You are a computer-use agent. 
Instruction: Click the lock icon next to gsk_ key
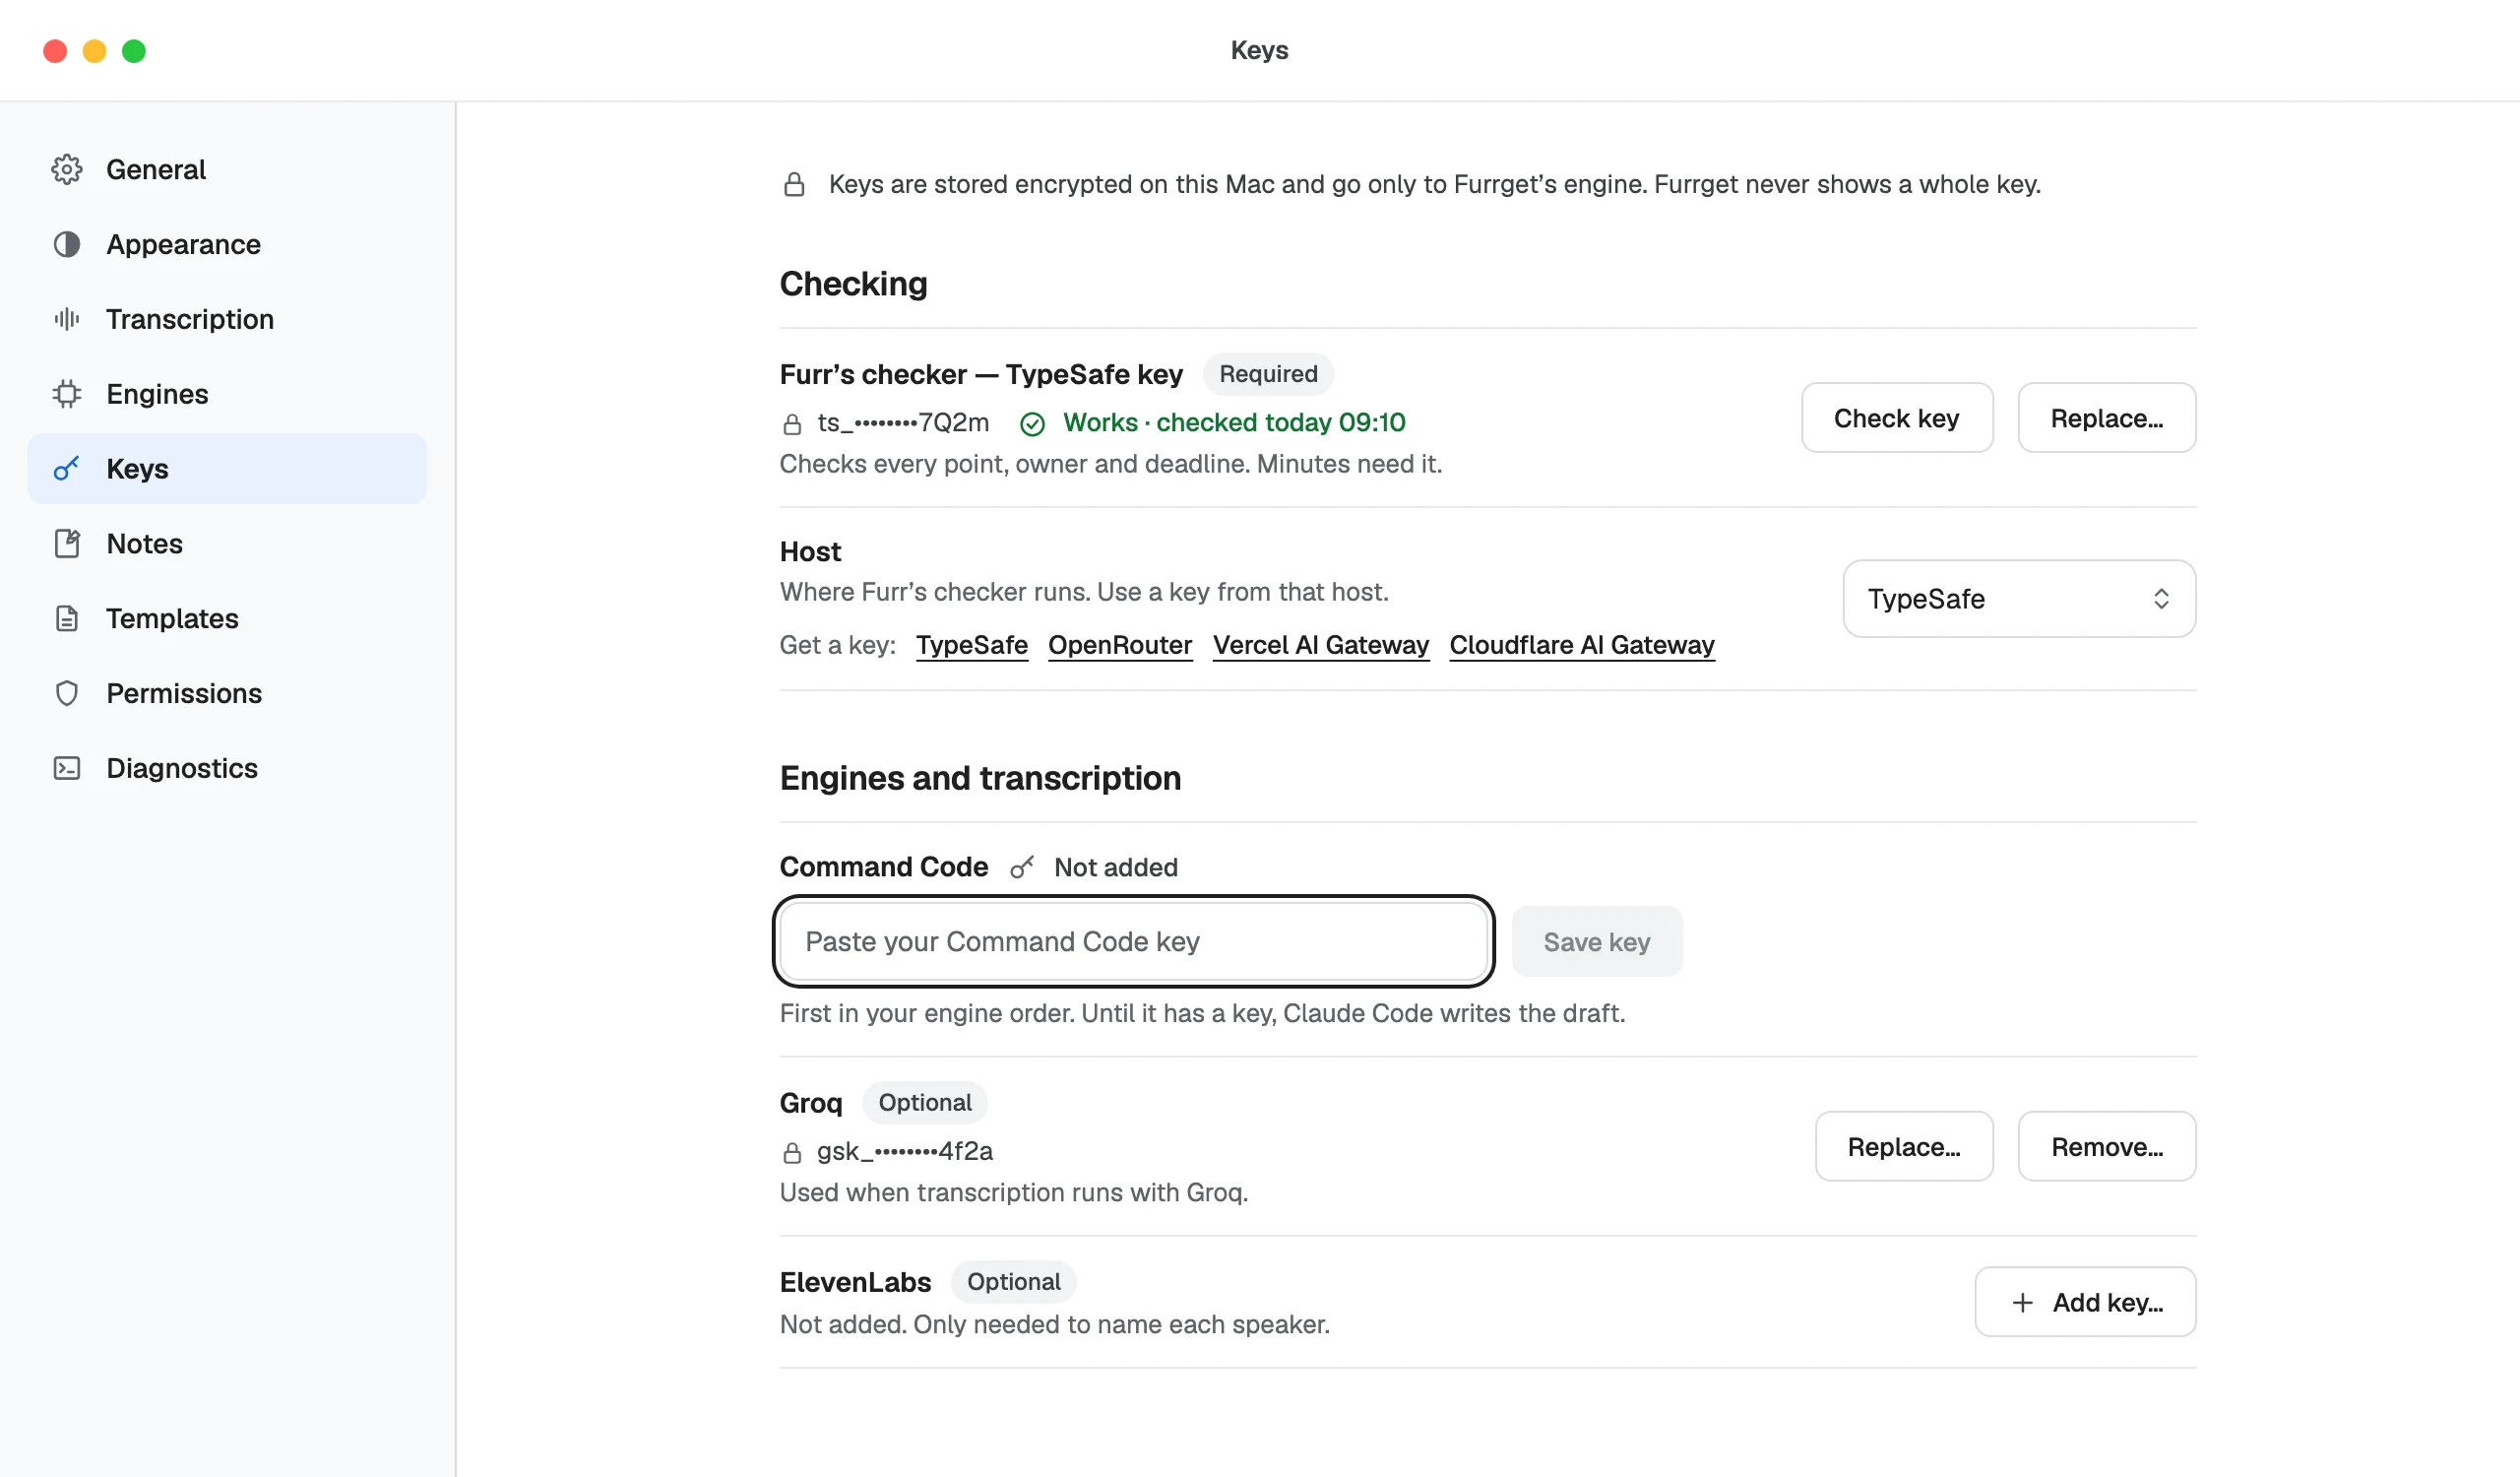[792, 1153]
